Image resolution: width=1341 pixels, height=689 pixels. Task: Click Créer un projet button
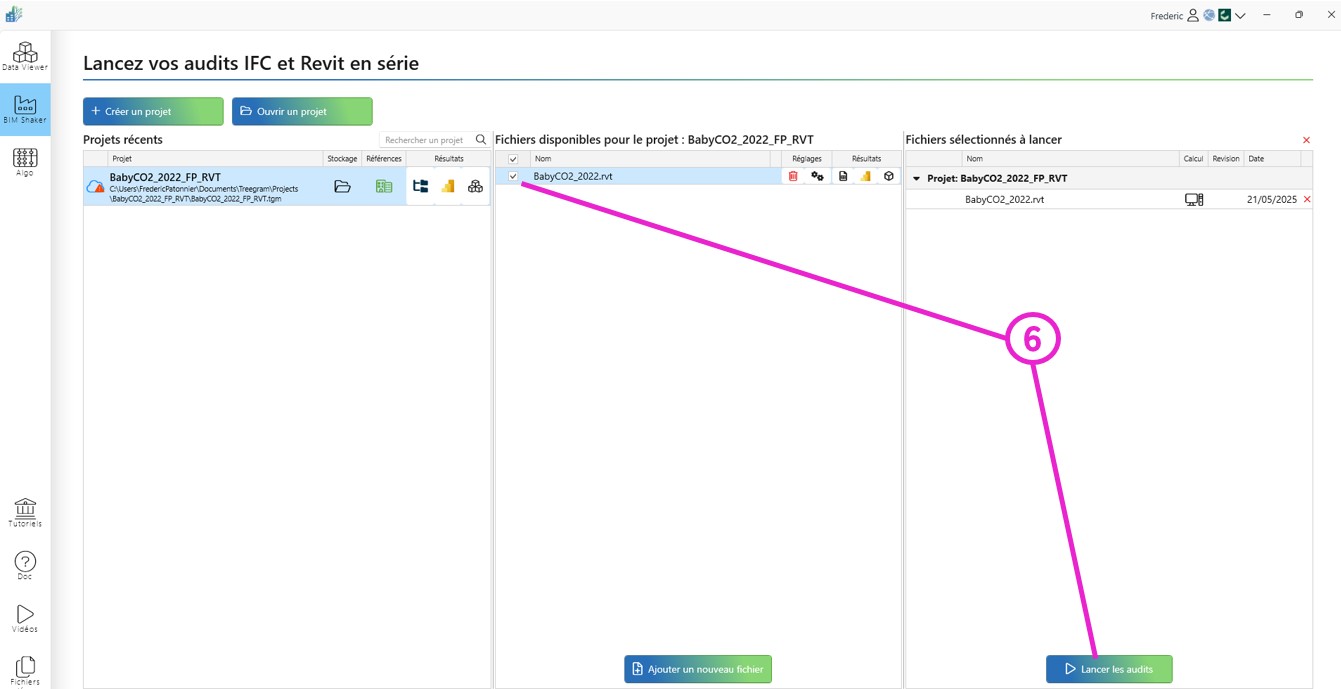[x=153, y=111]
